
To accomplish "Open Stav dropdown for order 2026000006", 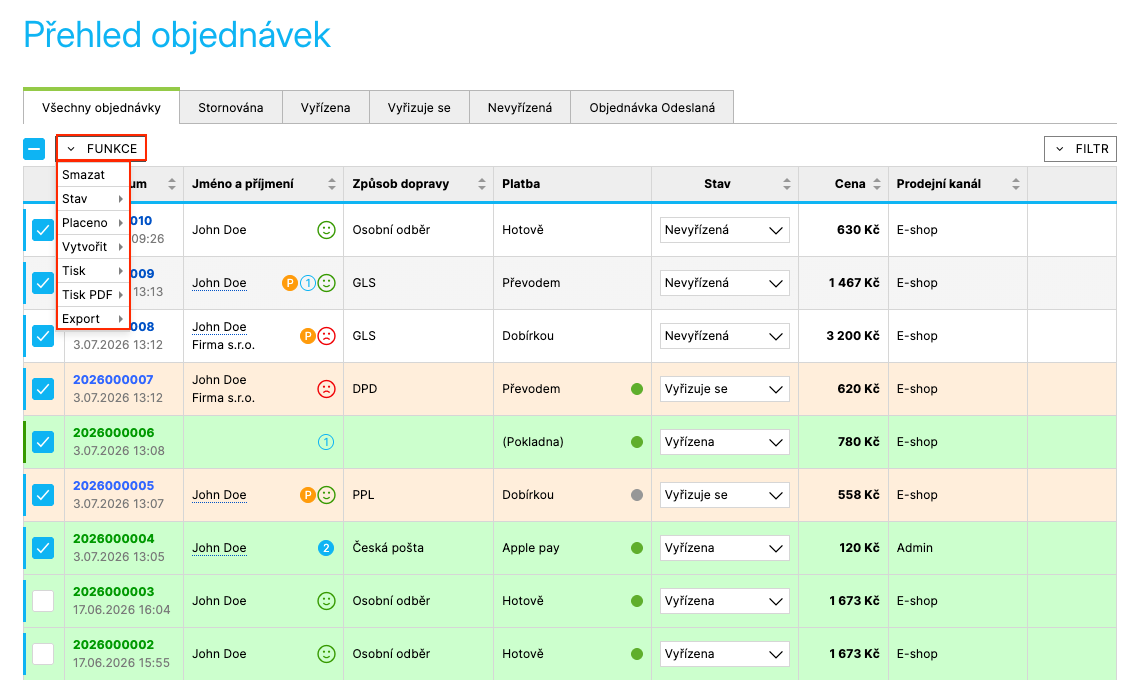I will click(x=724, y=442).
